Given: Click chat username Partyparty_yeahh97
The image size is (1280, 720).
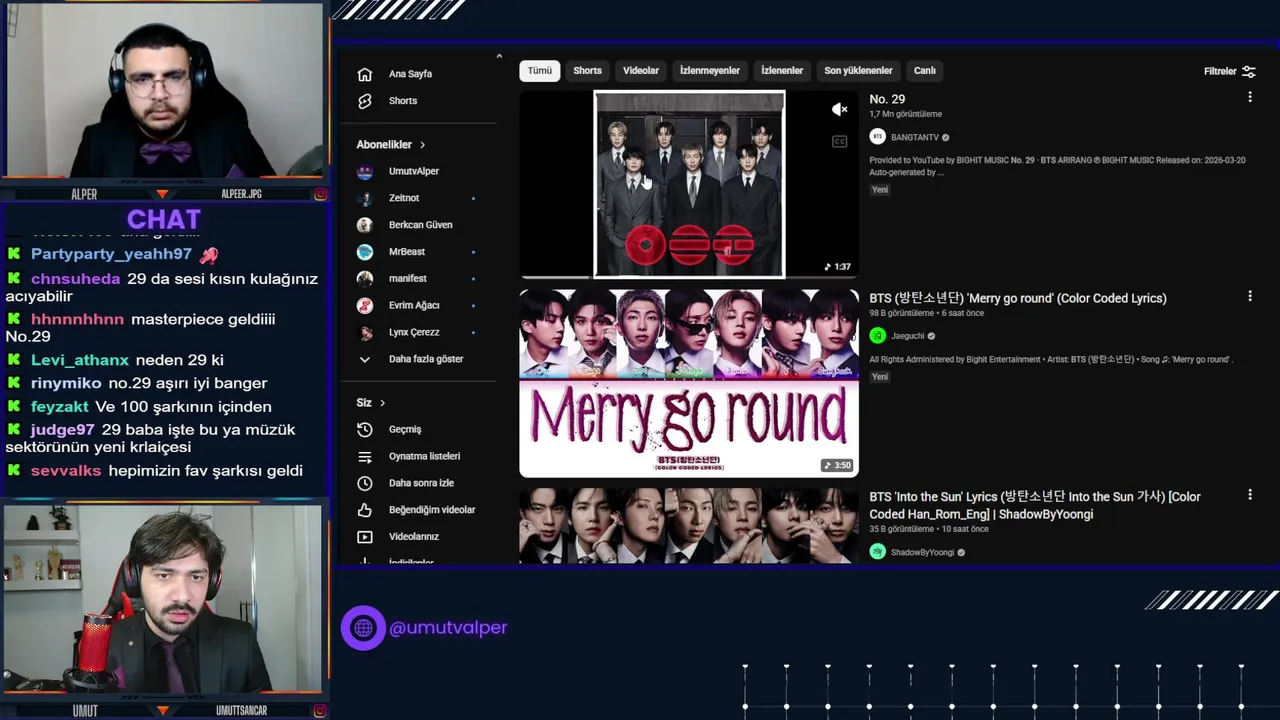Looking at the screenshot, I should [x=111, y=254].
